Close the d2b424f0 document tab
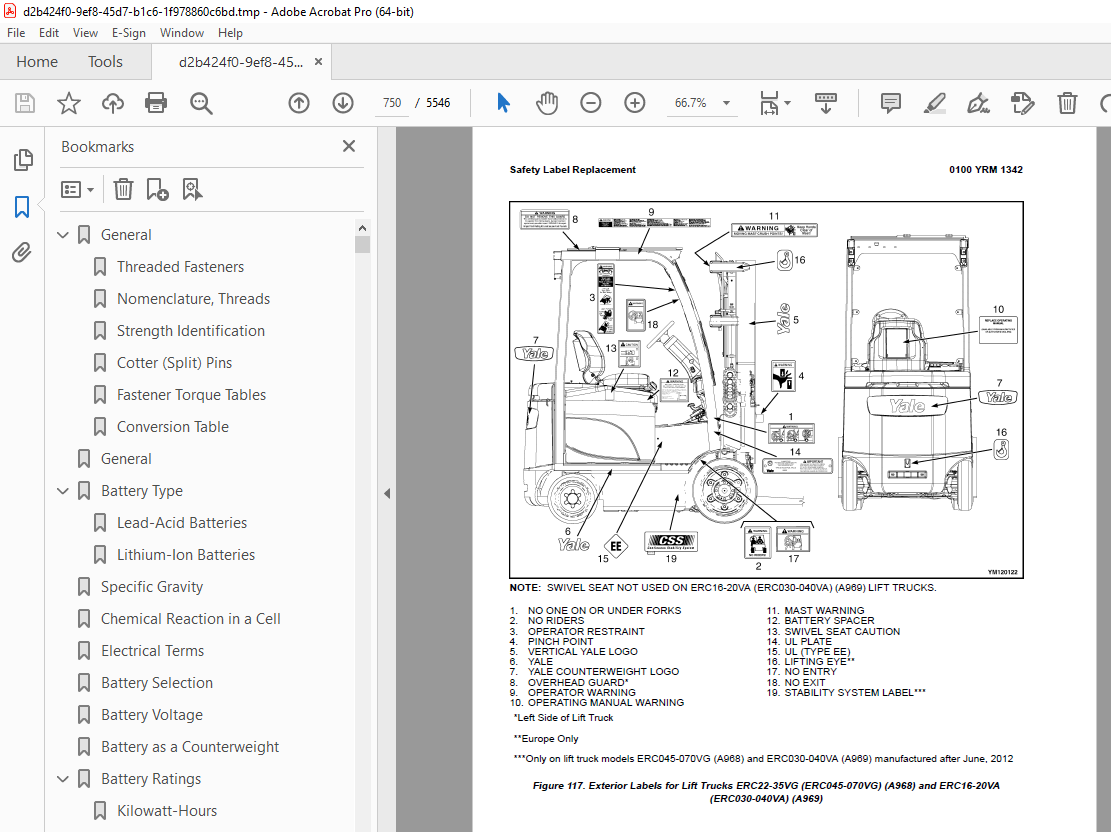 [x=318, y=62]
